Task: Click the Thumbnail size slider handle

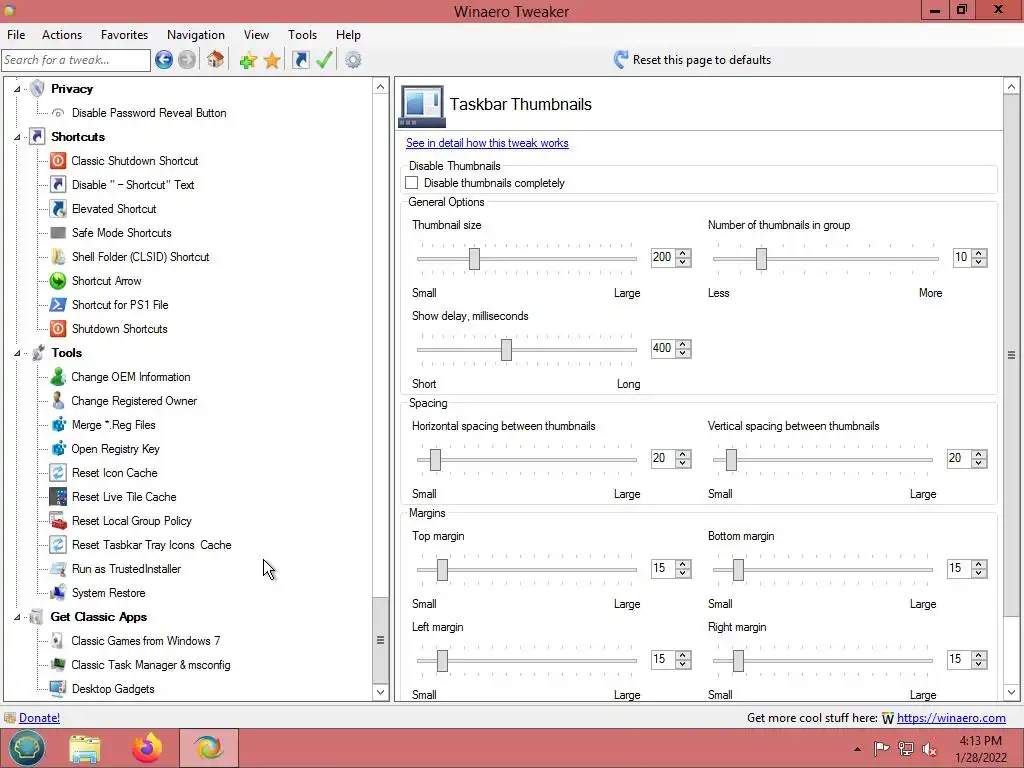Action: coord(475,259)
